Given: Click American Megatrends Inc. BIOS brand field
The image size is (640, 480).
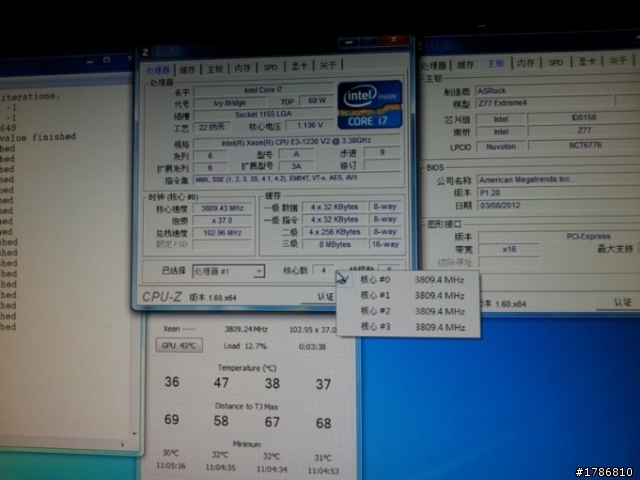Looking at the screenshot, I should [x=558, y=180].
